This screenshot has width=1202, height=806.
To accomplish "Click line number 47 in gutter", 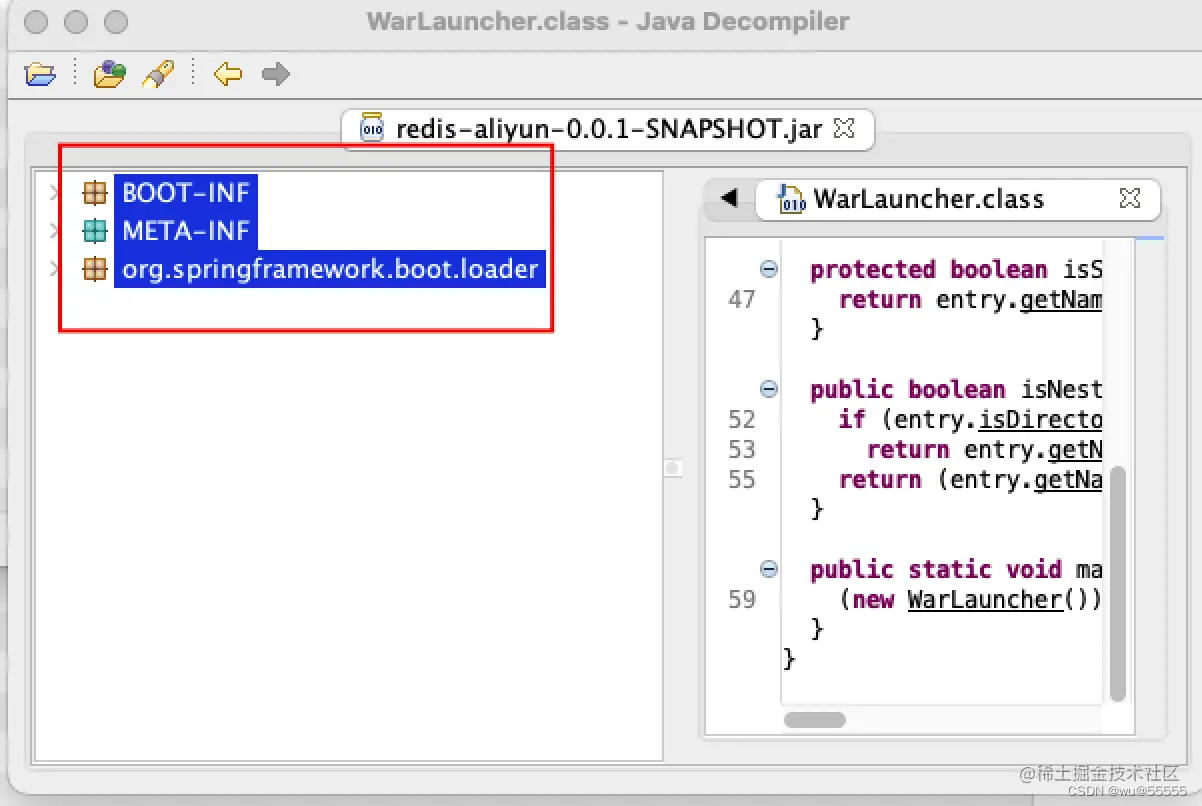I will coord(742,299).
